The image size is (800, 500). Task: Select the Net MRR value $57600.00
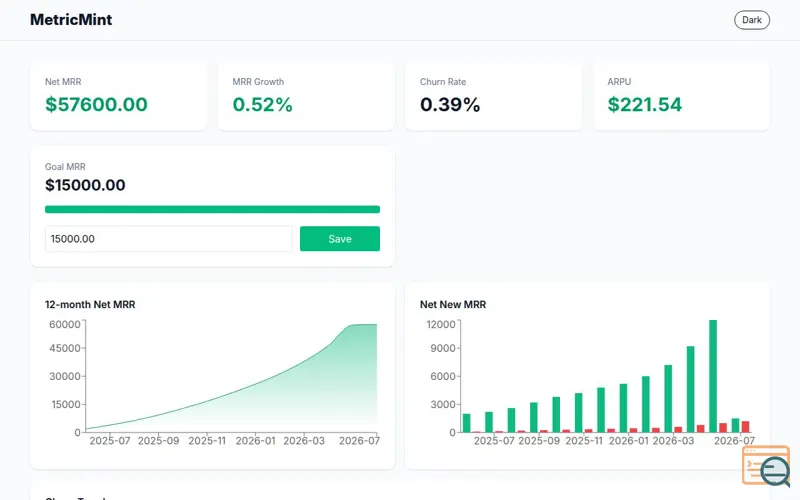[96, 105]
